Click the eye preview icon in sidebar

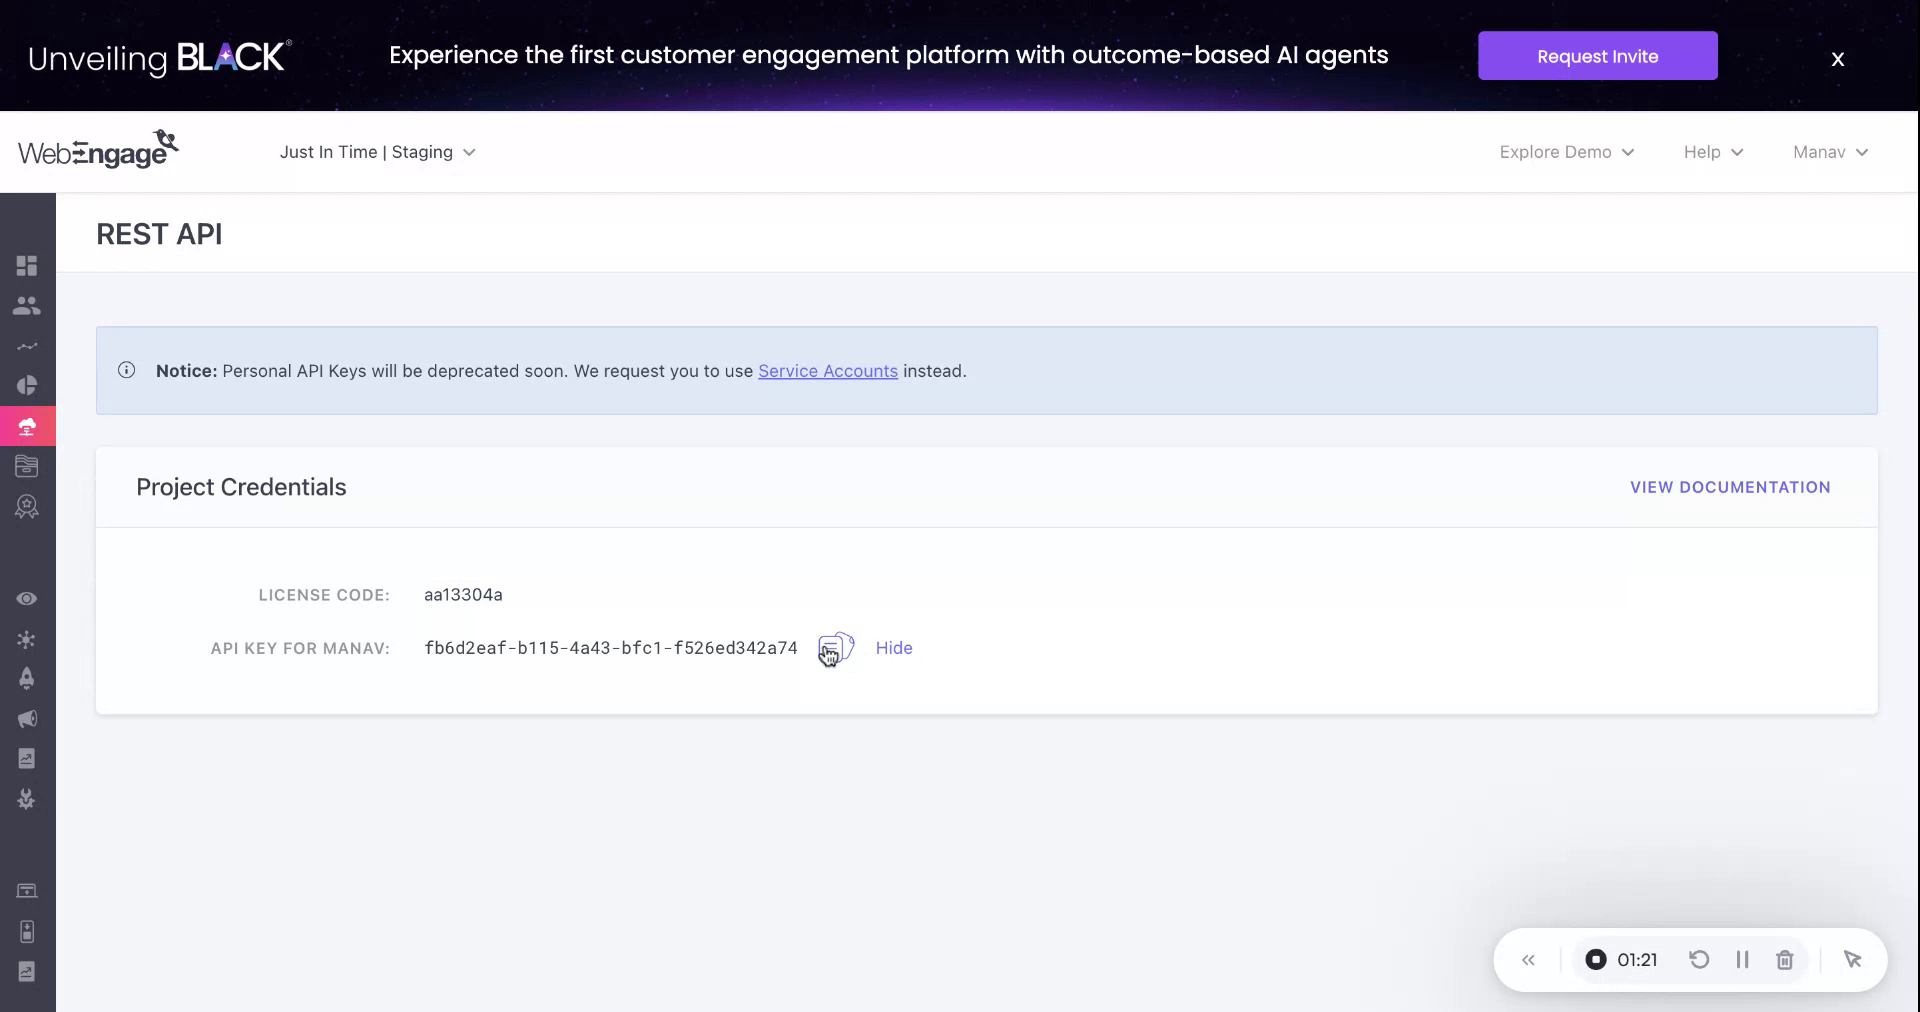click(27, 598)
